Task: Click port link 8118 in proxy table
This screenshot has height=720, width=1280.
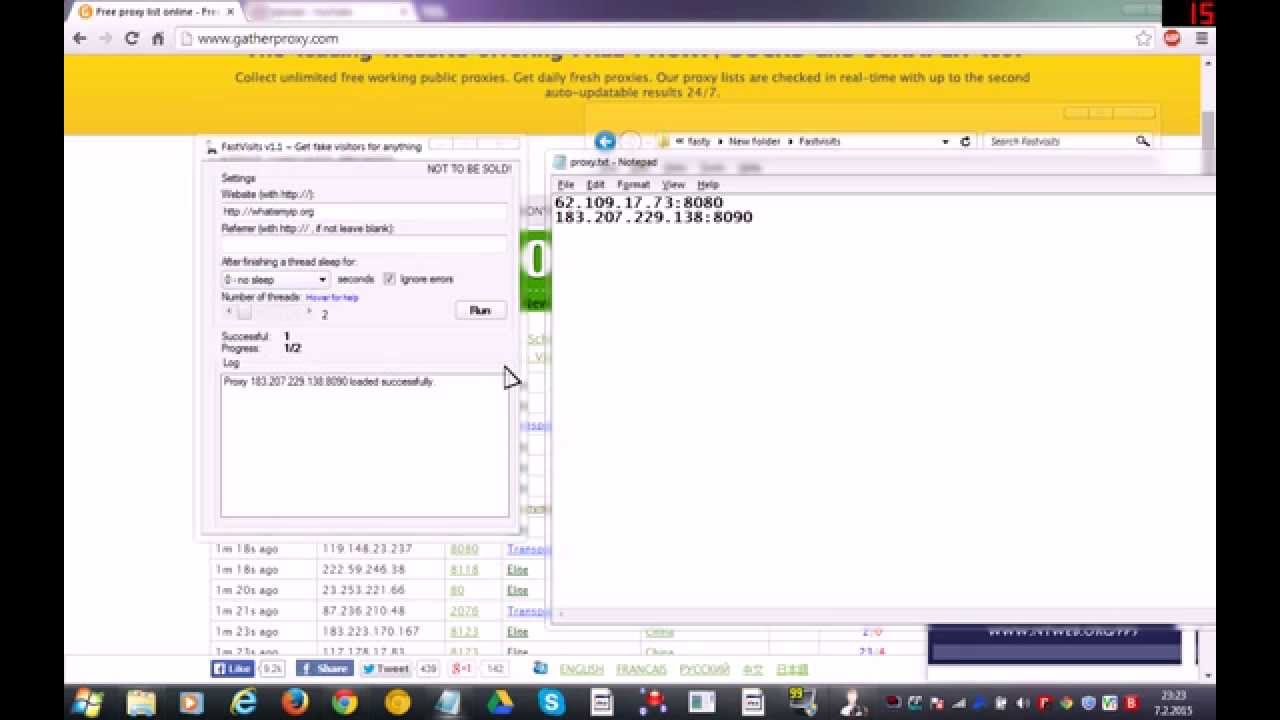Action: 464,570
